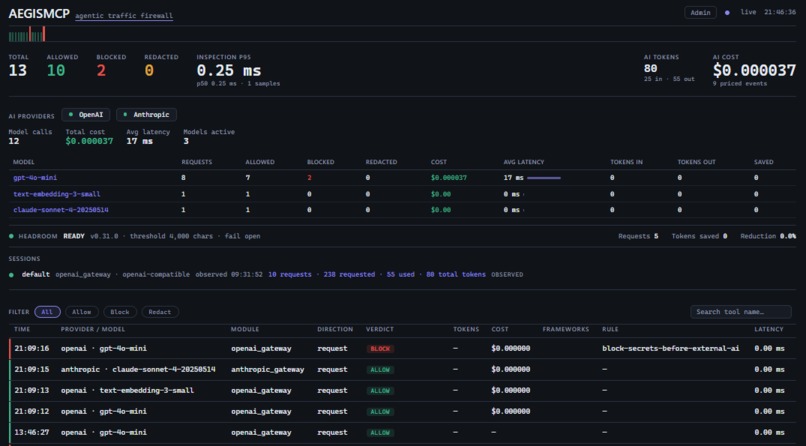Open the 21:09:15 anthropic event row
Screen dimensions: 806x446
pyautogui.click(x=402, y=369)
